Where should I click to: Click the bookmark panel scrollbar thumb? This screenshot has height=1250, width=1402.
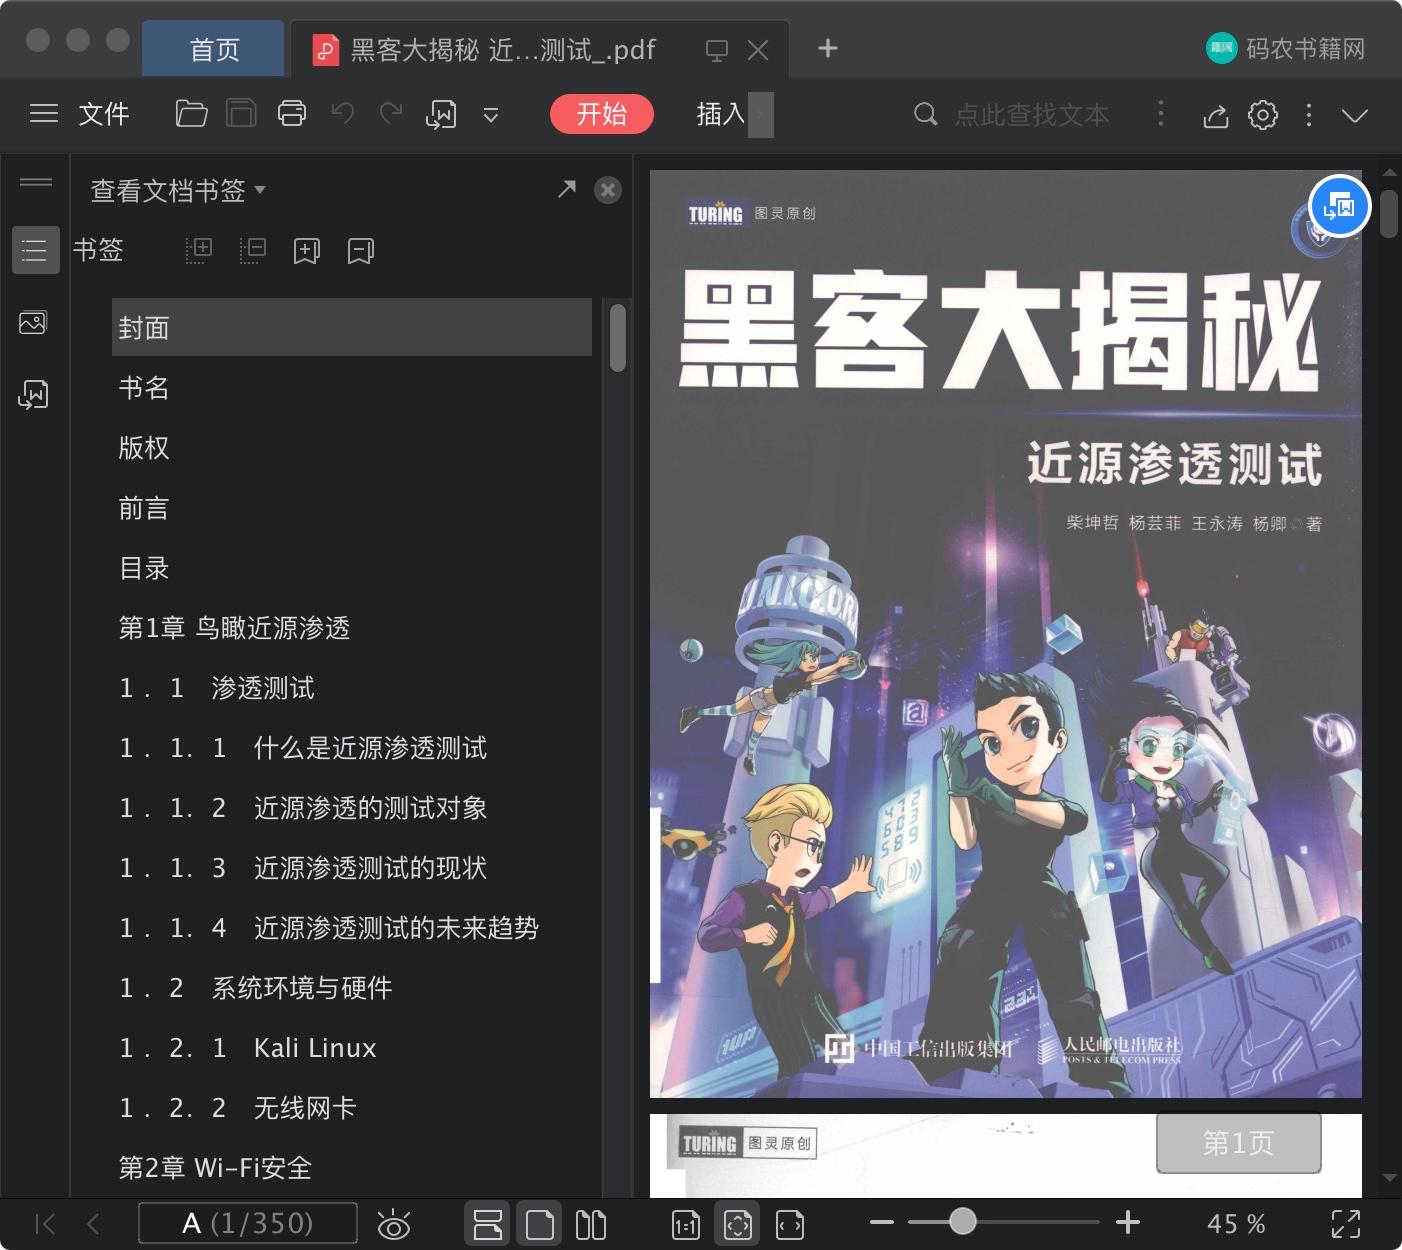click(618, 338)
